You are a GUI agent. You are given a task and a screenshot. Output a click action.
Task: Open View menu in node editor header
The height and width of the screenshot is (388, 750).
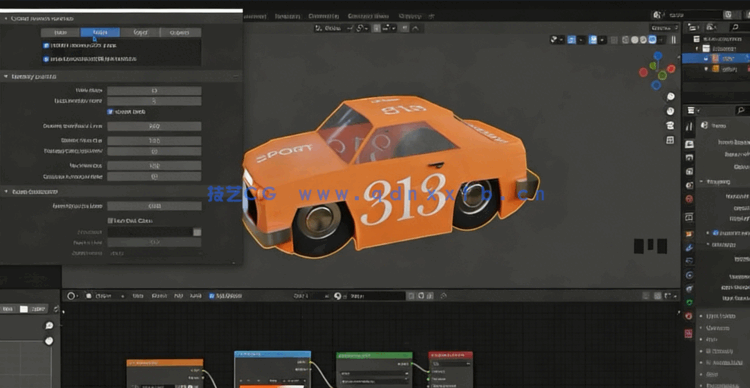(x=137, y=296)
